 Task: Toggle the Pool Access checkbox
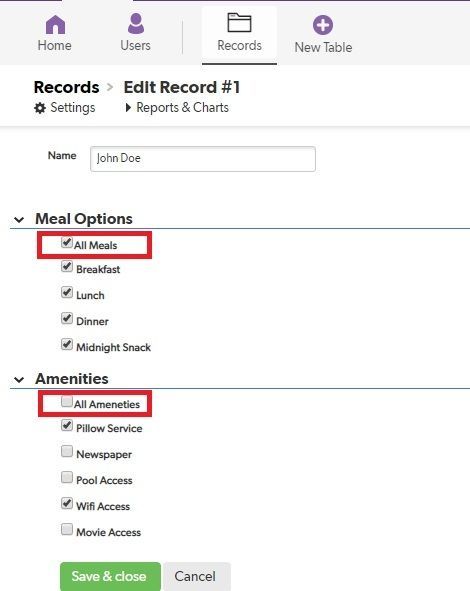67,477
